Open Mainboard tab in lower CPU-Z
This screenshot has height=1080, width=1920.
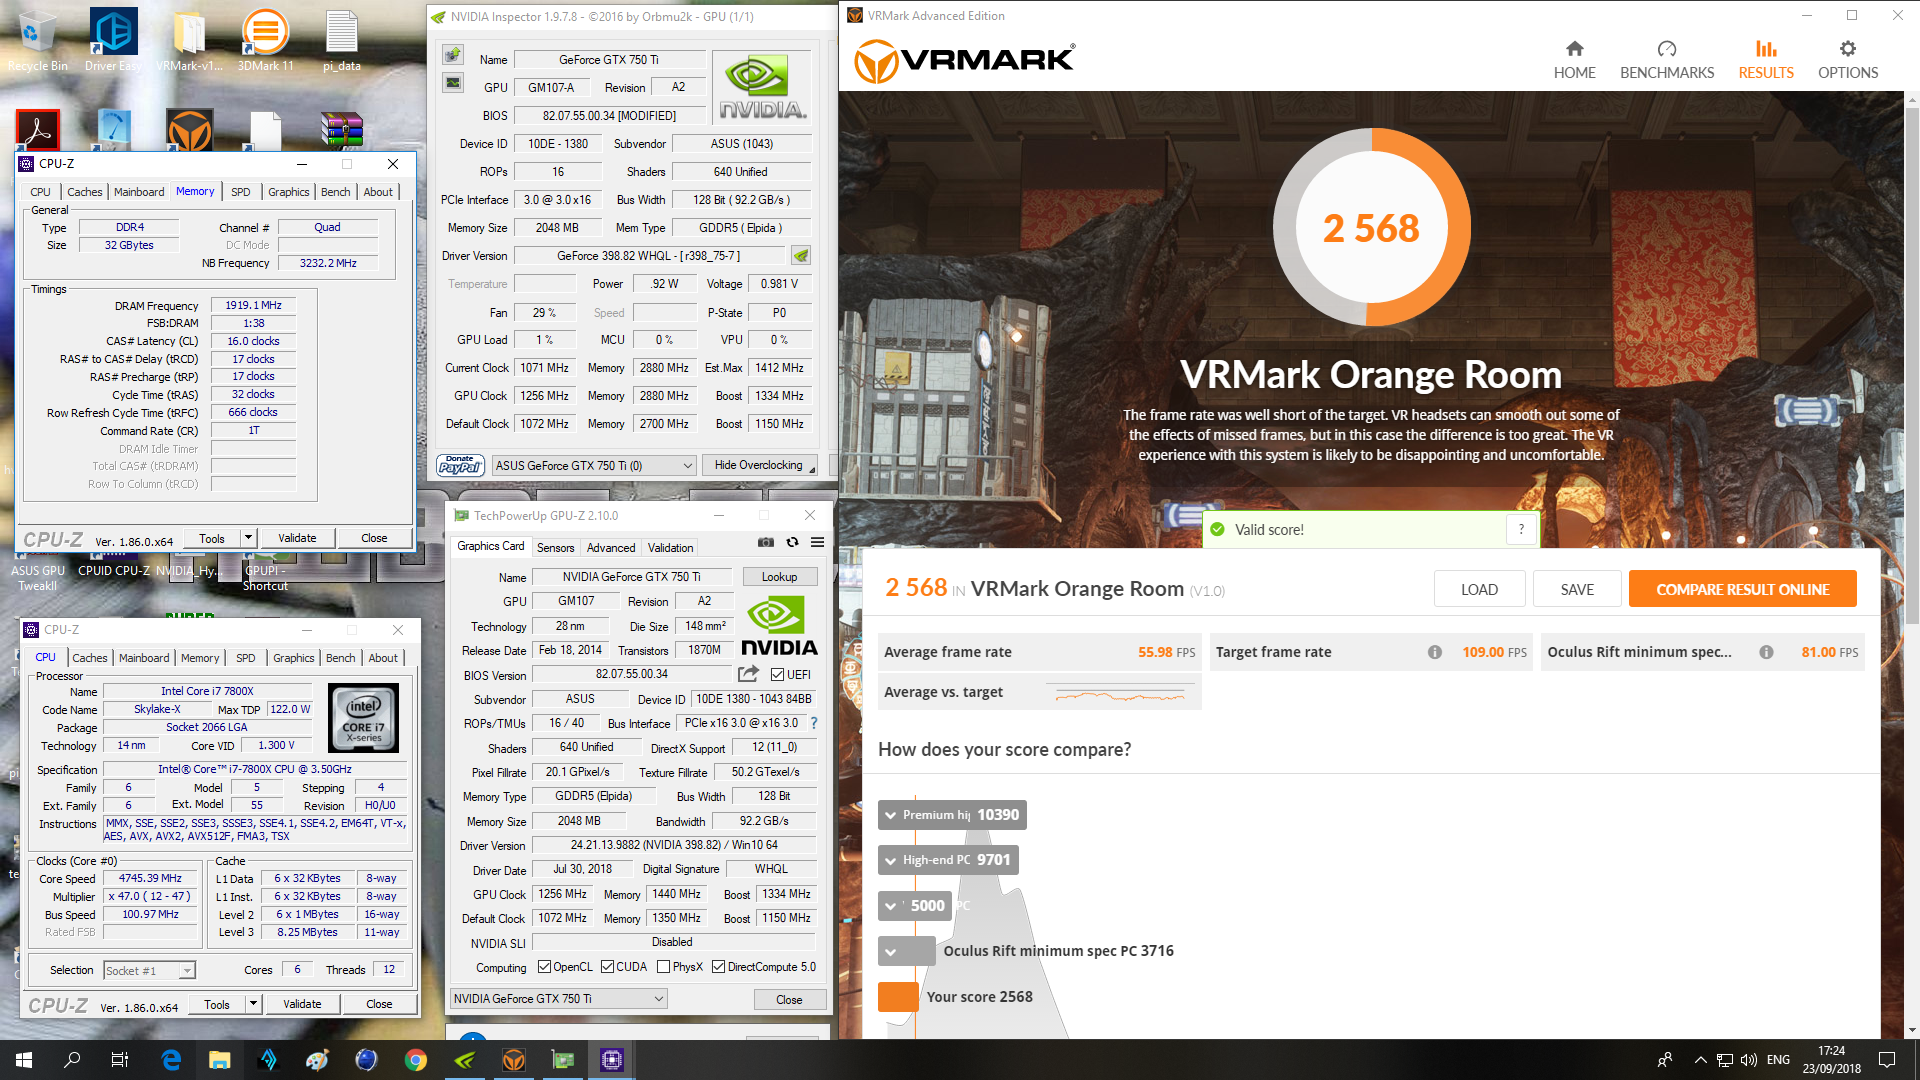click(144, 658)
